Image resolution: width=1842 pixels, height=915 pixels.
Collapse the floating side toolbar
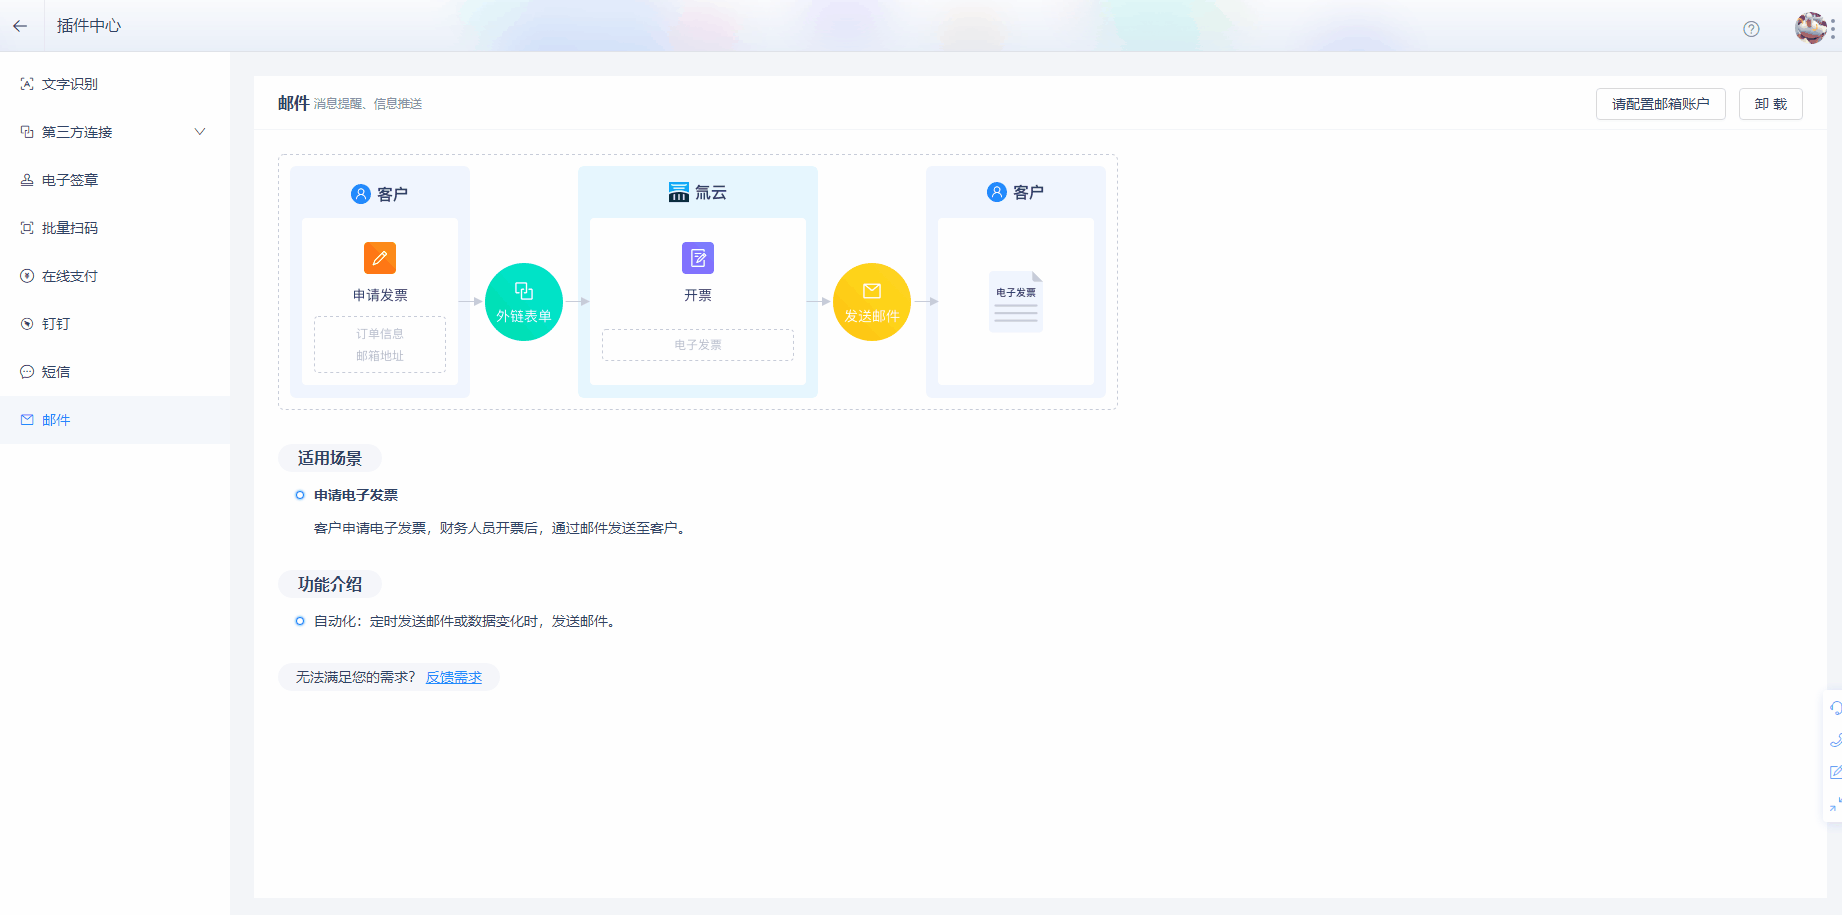[1835, 804]
